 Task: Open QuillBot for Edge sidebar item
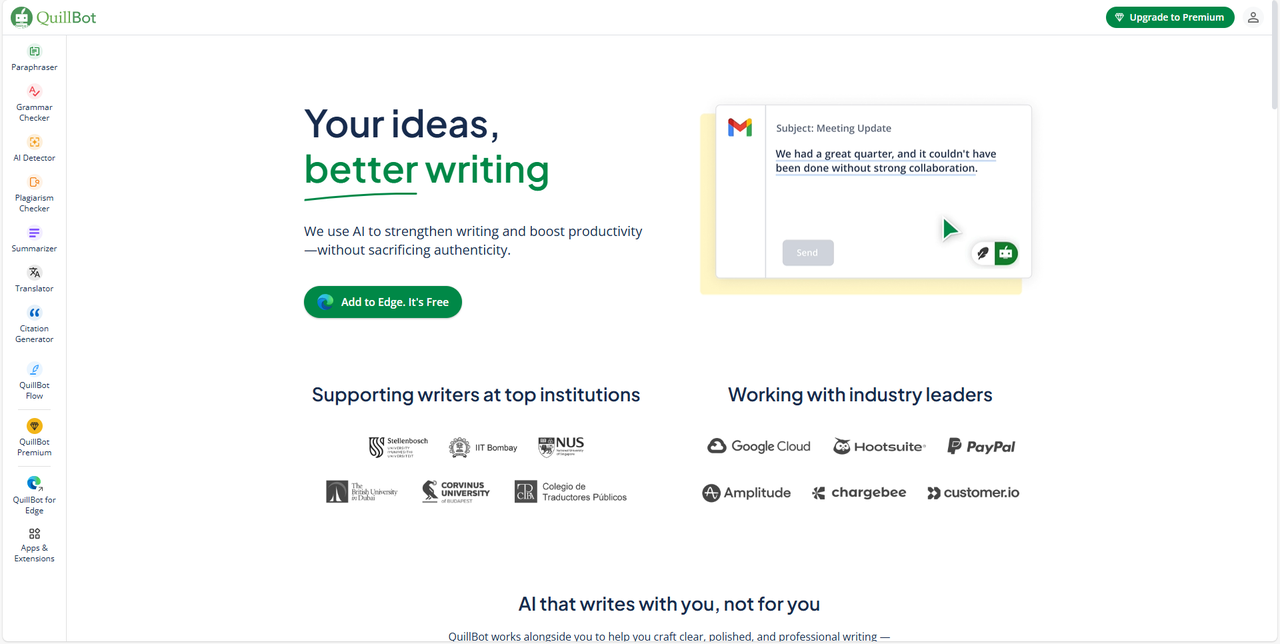coord(34,496)
